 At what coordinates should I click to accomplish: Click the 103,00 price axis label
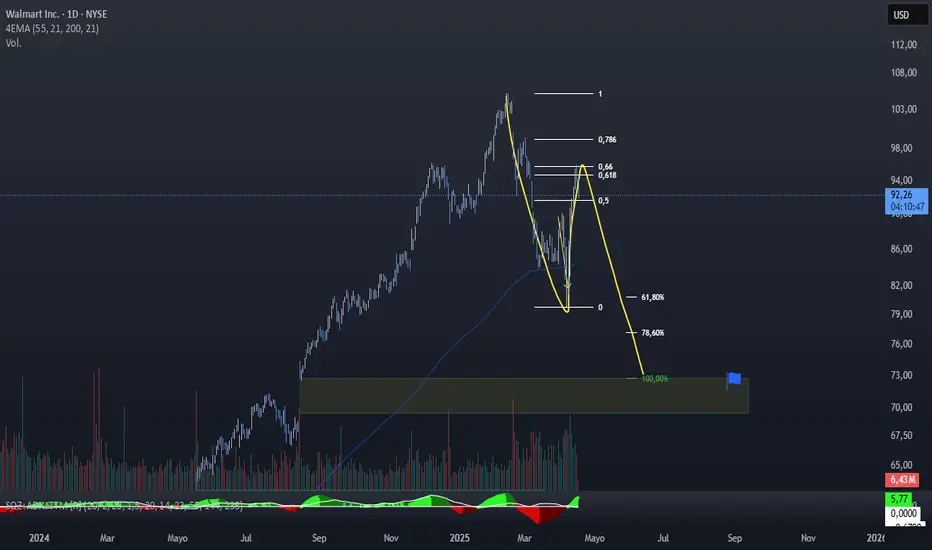pyautogui.click(x=903, y=109)
